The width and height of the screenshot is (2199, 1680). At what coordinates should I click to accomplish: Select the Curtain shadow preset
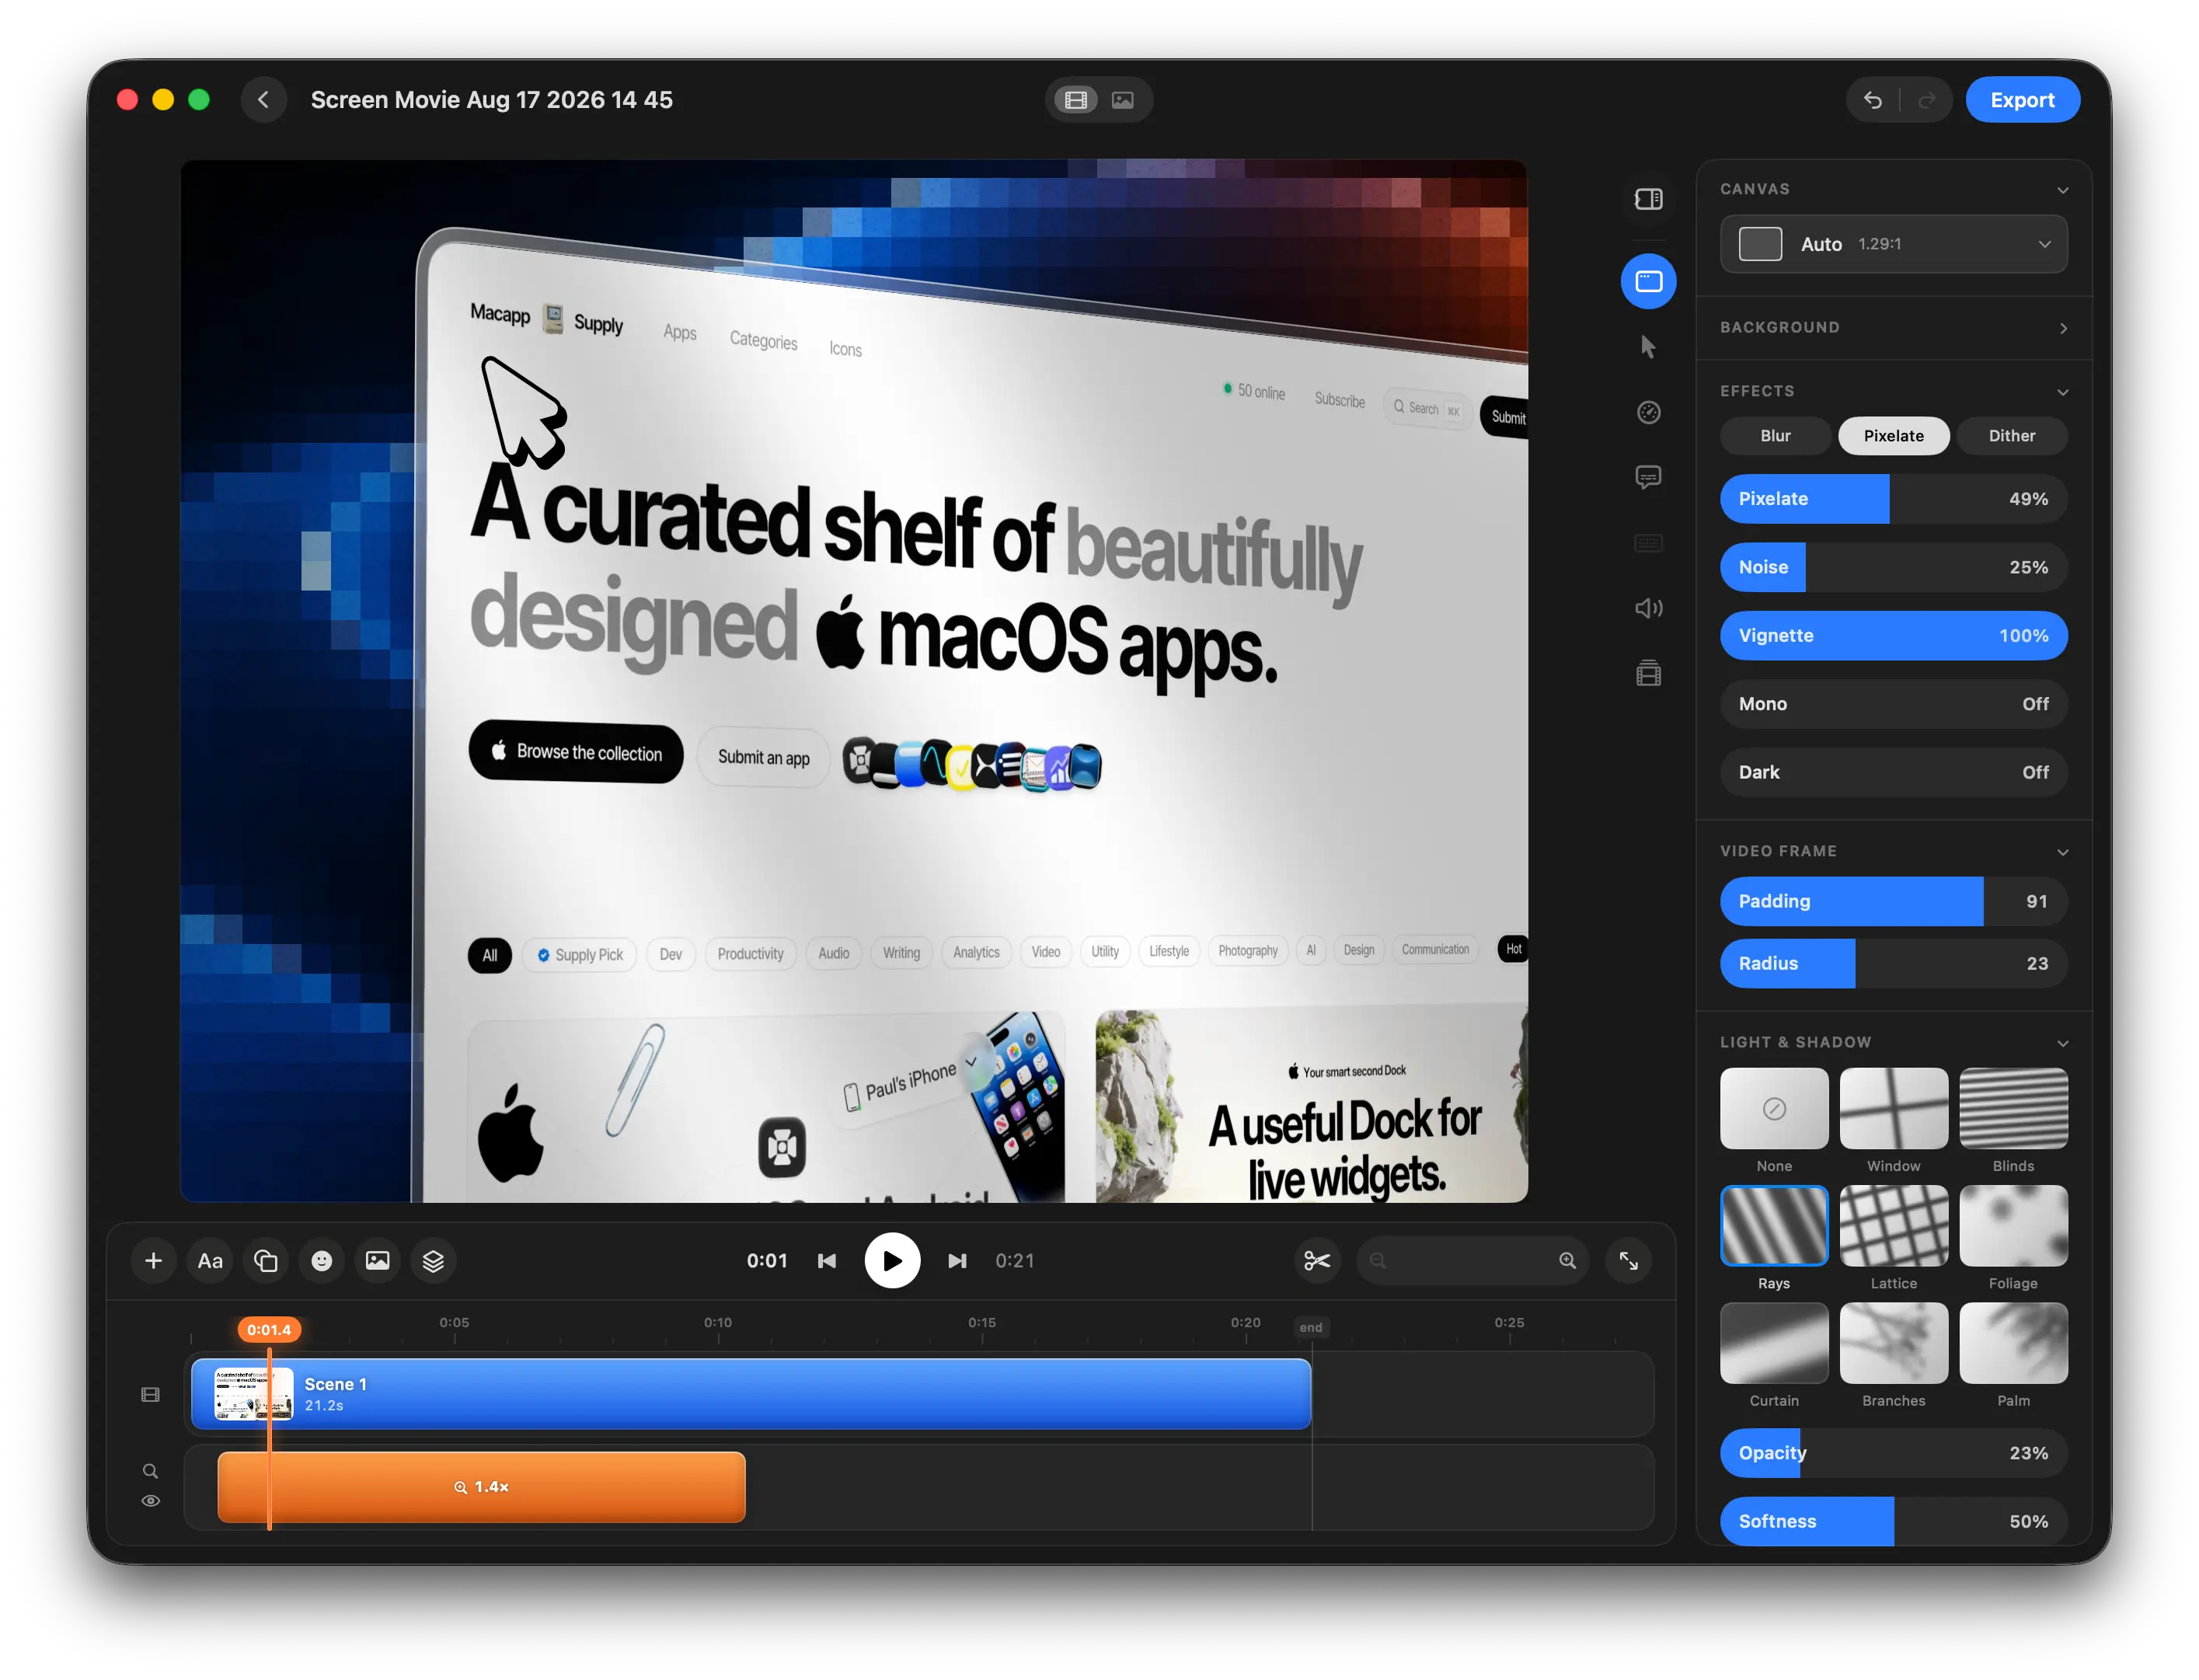point(1774,1343)
